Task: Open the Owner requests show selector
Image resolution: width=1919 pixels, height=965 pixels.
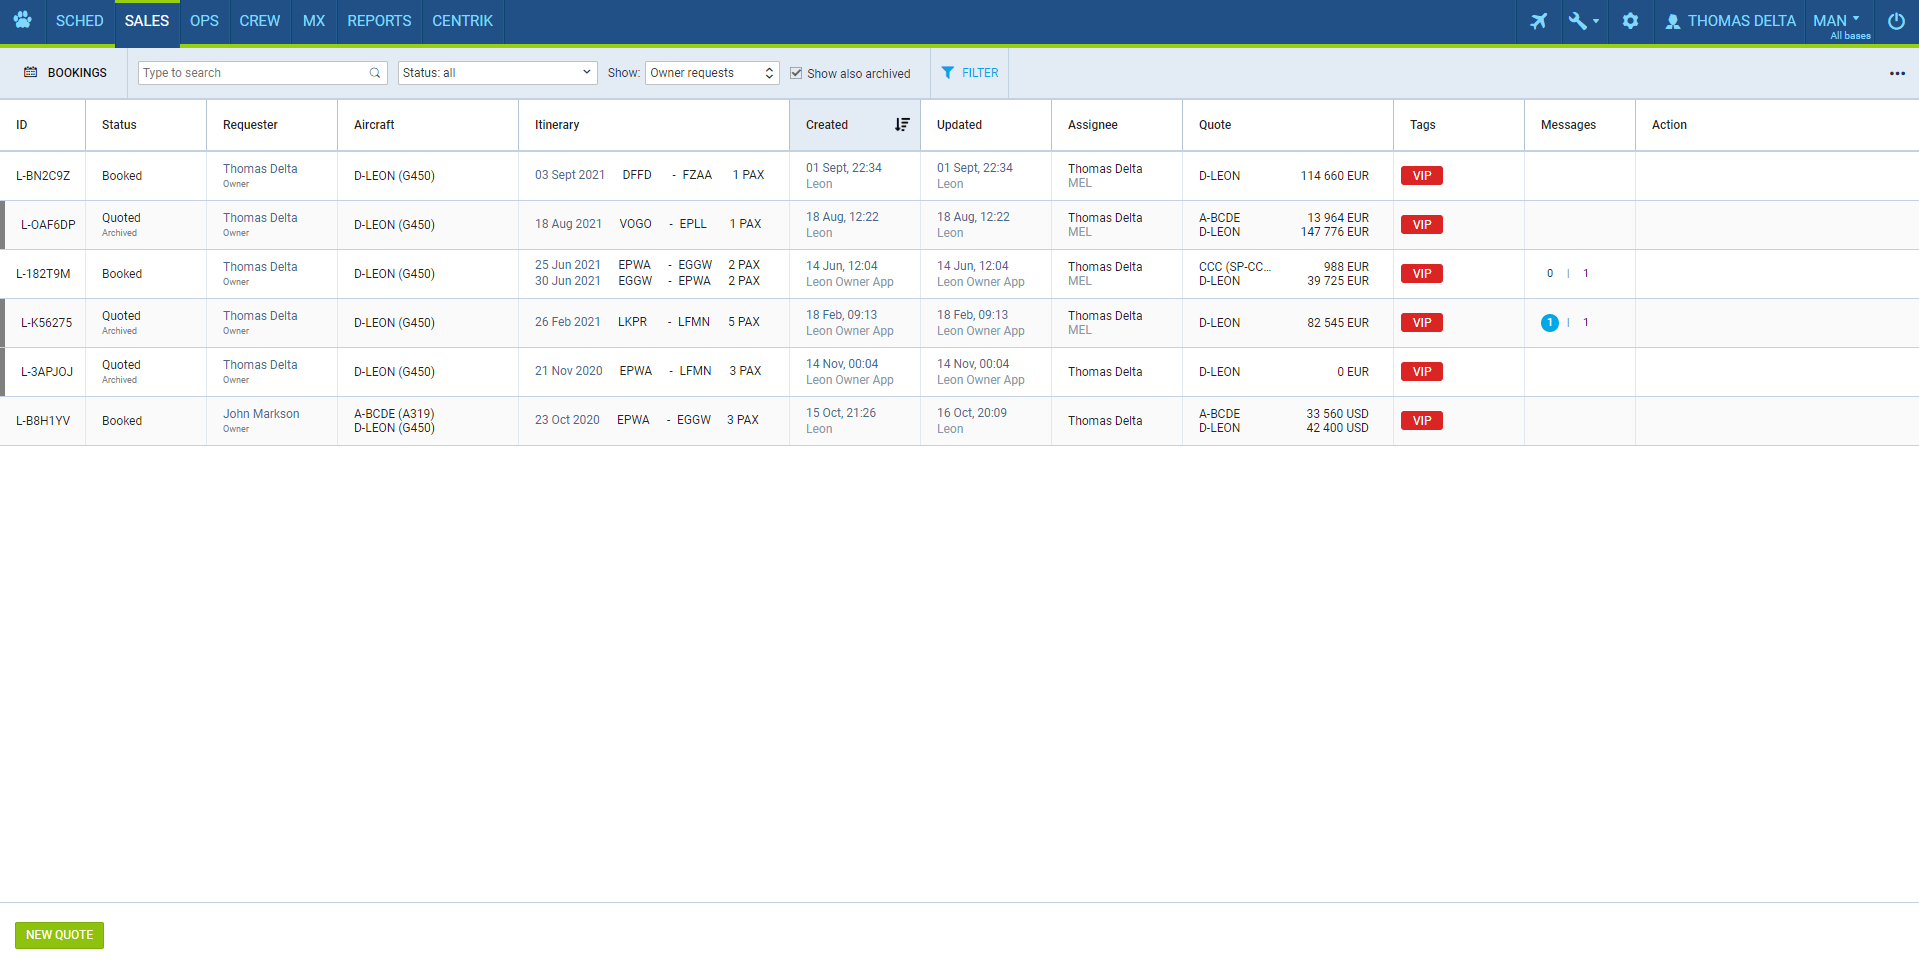Action: click(711, 73)
